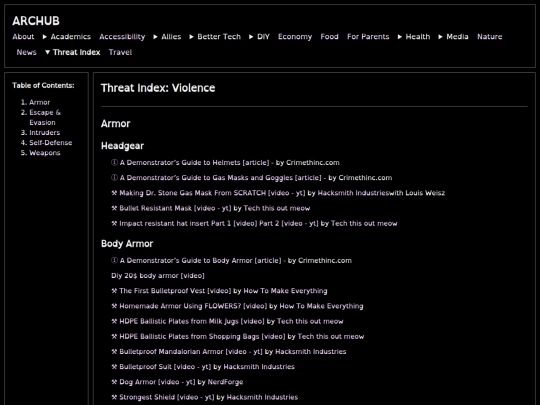The image size is (540, 405).
Task: Open Strongest Shield video link
Action: pos(167,397)
